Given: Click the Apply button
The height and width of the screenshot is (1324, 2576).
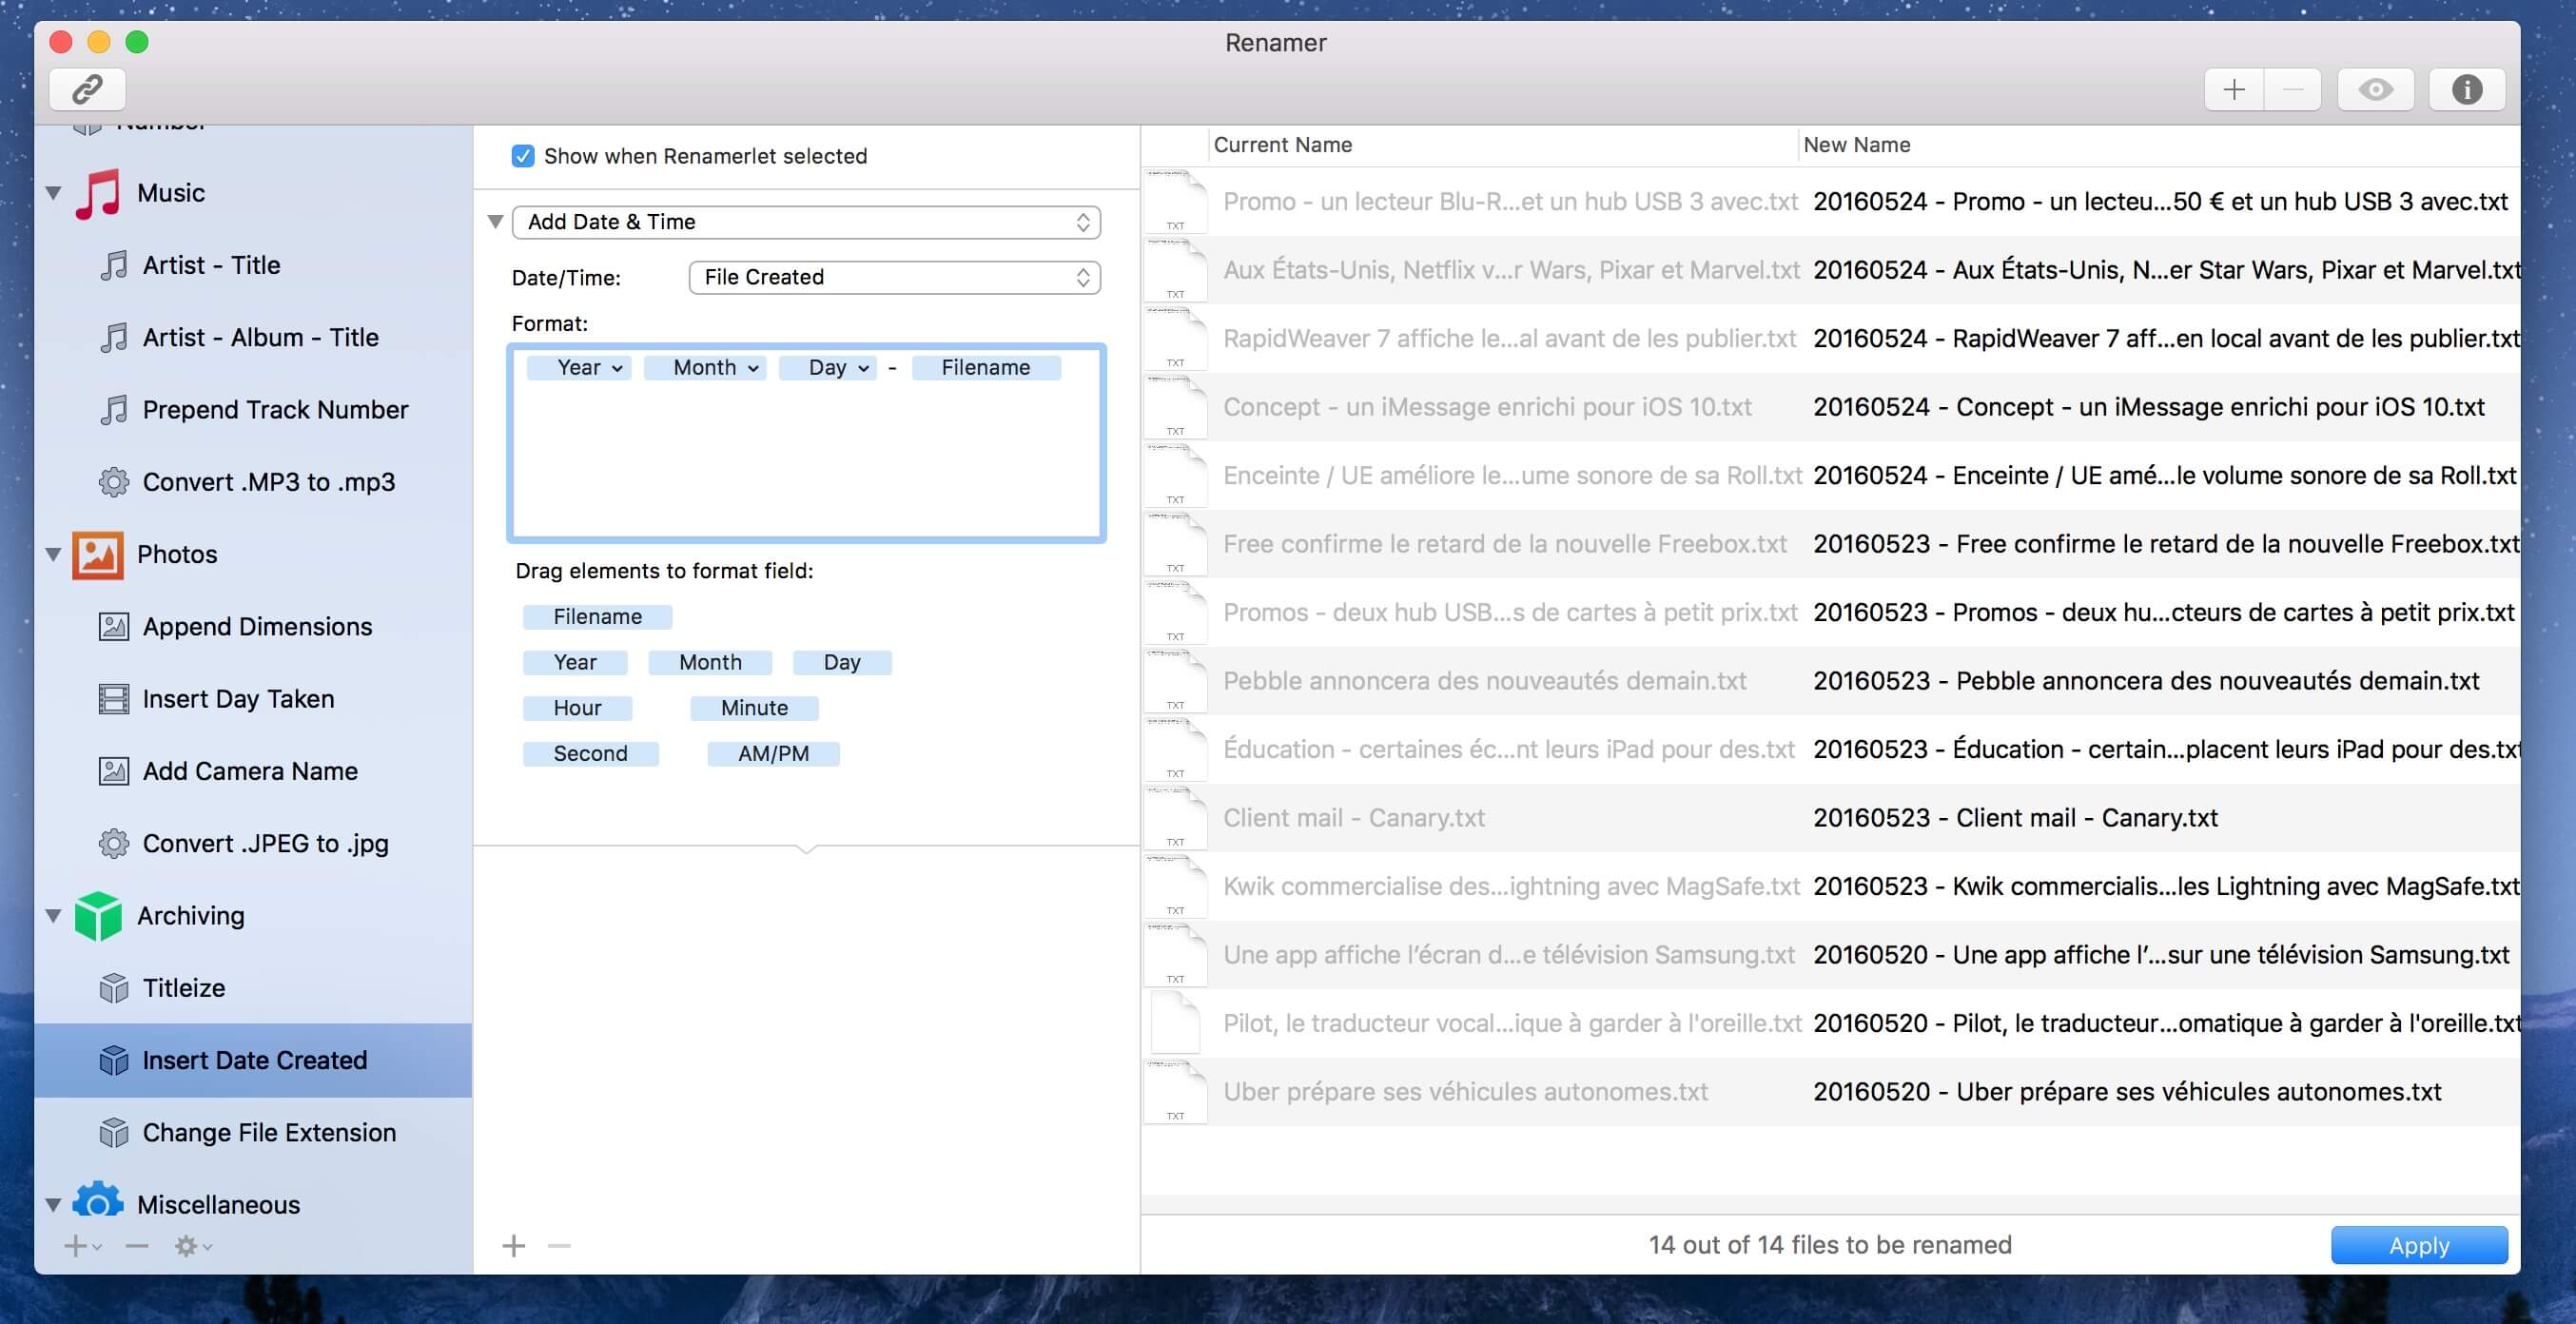Looking at the screenshot, I should tap(2418, 1245).
